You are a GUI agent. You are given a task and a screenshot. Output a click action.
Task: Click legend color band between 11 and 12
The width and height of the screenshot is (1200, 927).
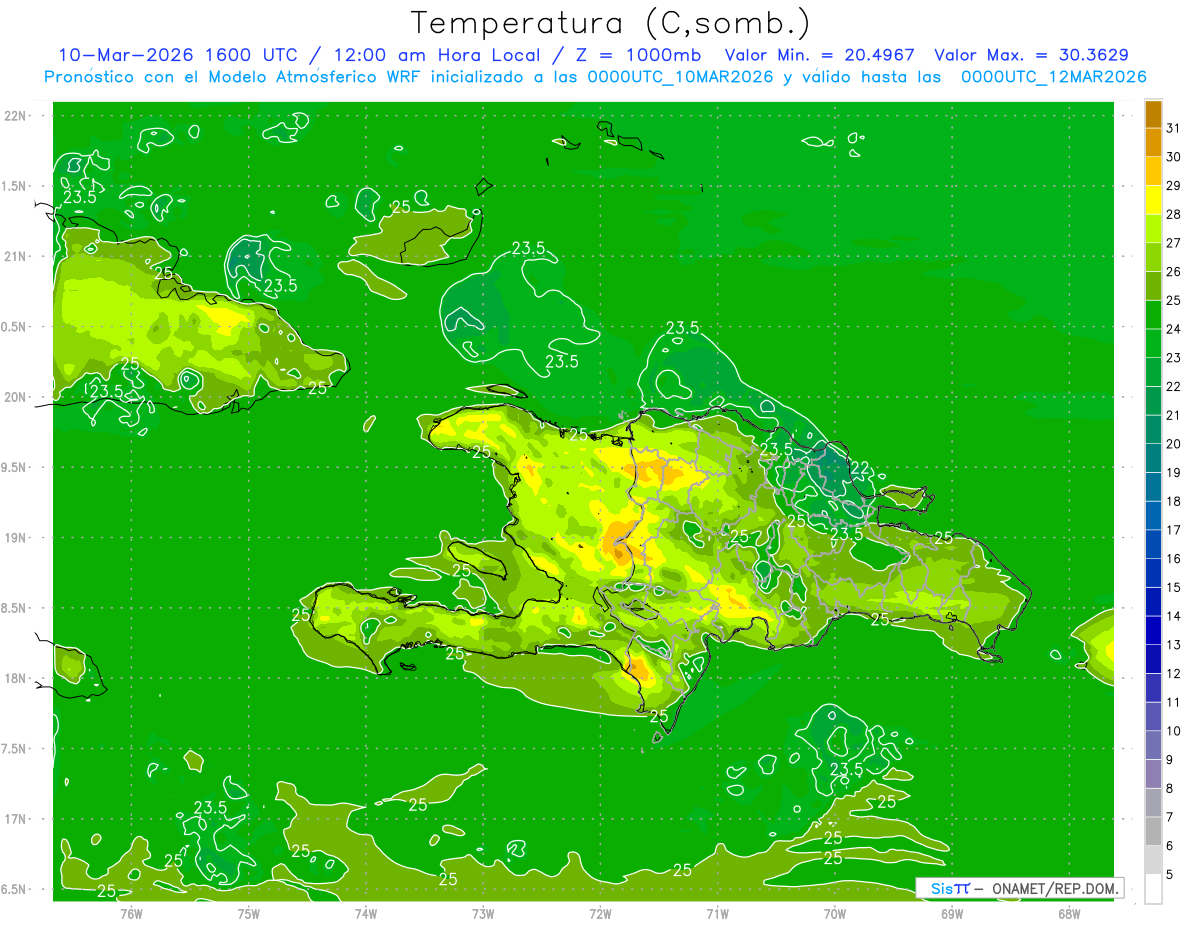point(1153,688)
